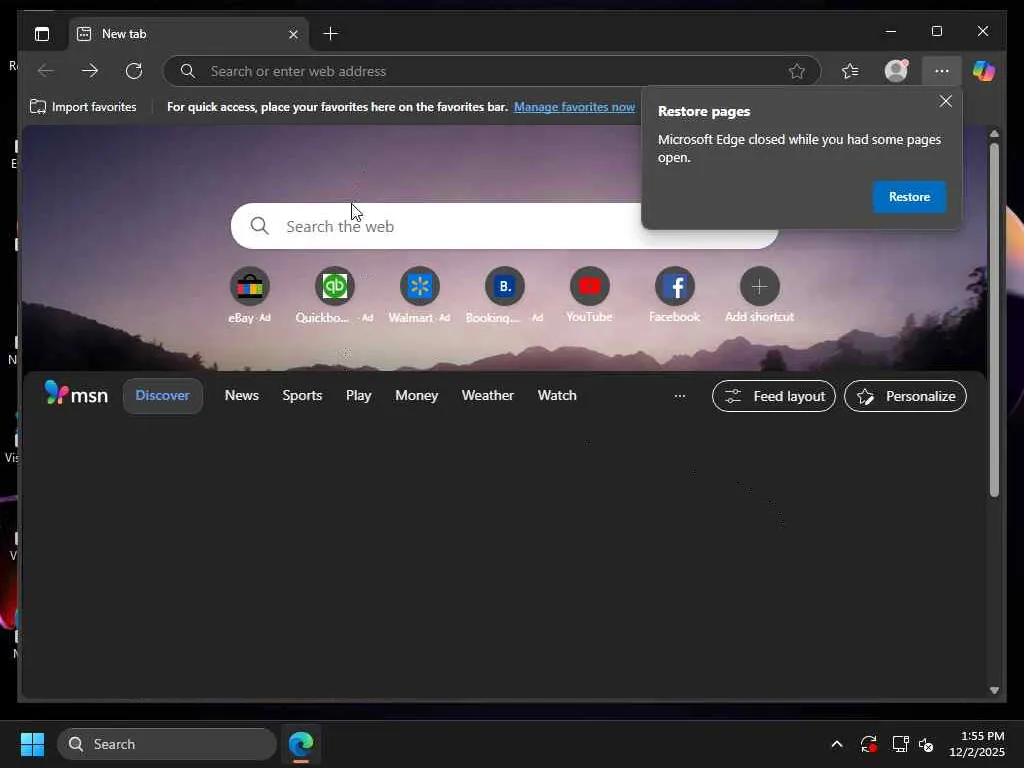The width and height of the screenshot is (1024, 768).
Task: Click the scrollbar up arrow
Action: [994, 133]
